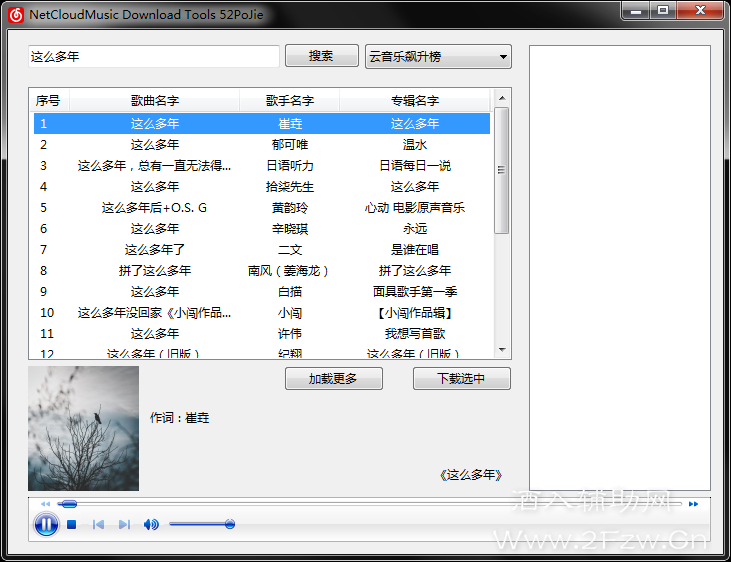This screenshot has width=731, height=562.
Task: Click inside the lyrics panel on the right
Action: point(620,268)
